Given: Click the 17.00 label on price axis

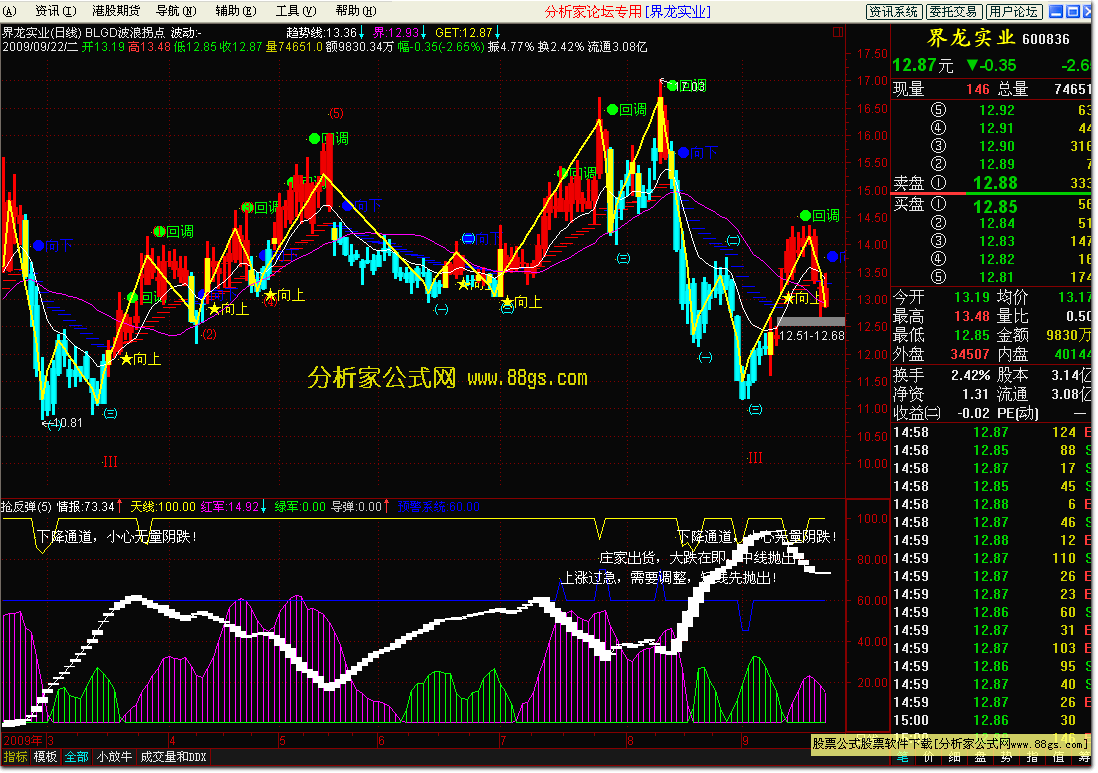Looking at the screenshot, I should tap(873, 81).
